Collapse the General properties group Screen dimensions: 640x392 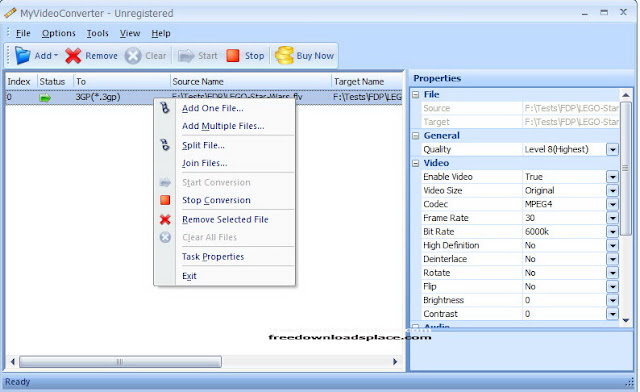pos(416,136)
